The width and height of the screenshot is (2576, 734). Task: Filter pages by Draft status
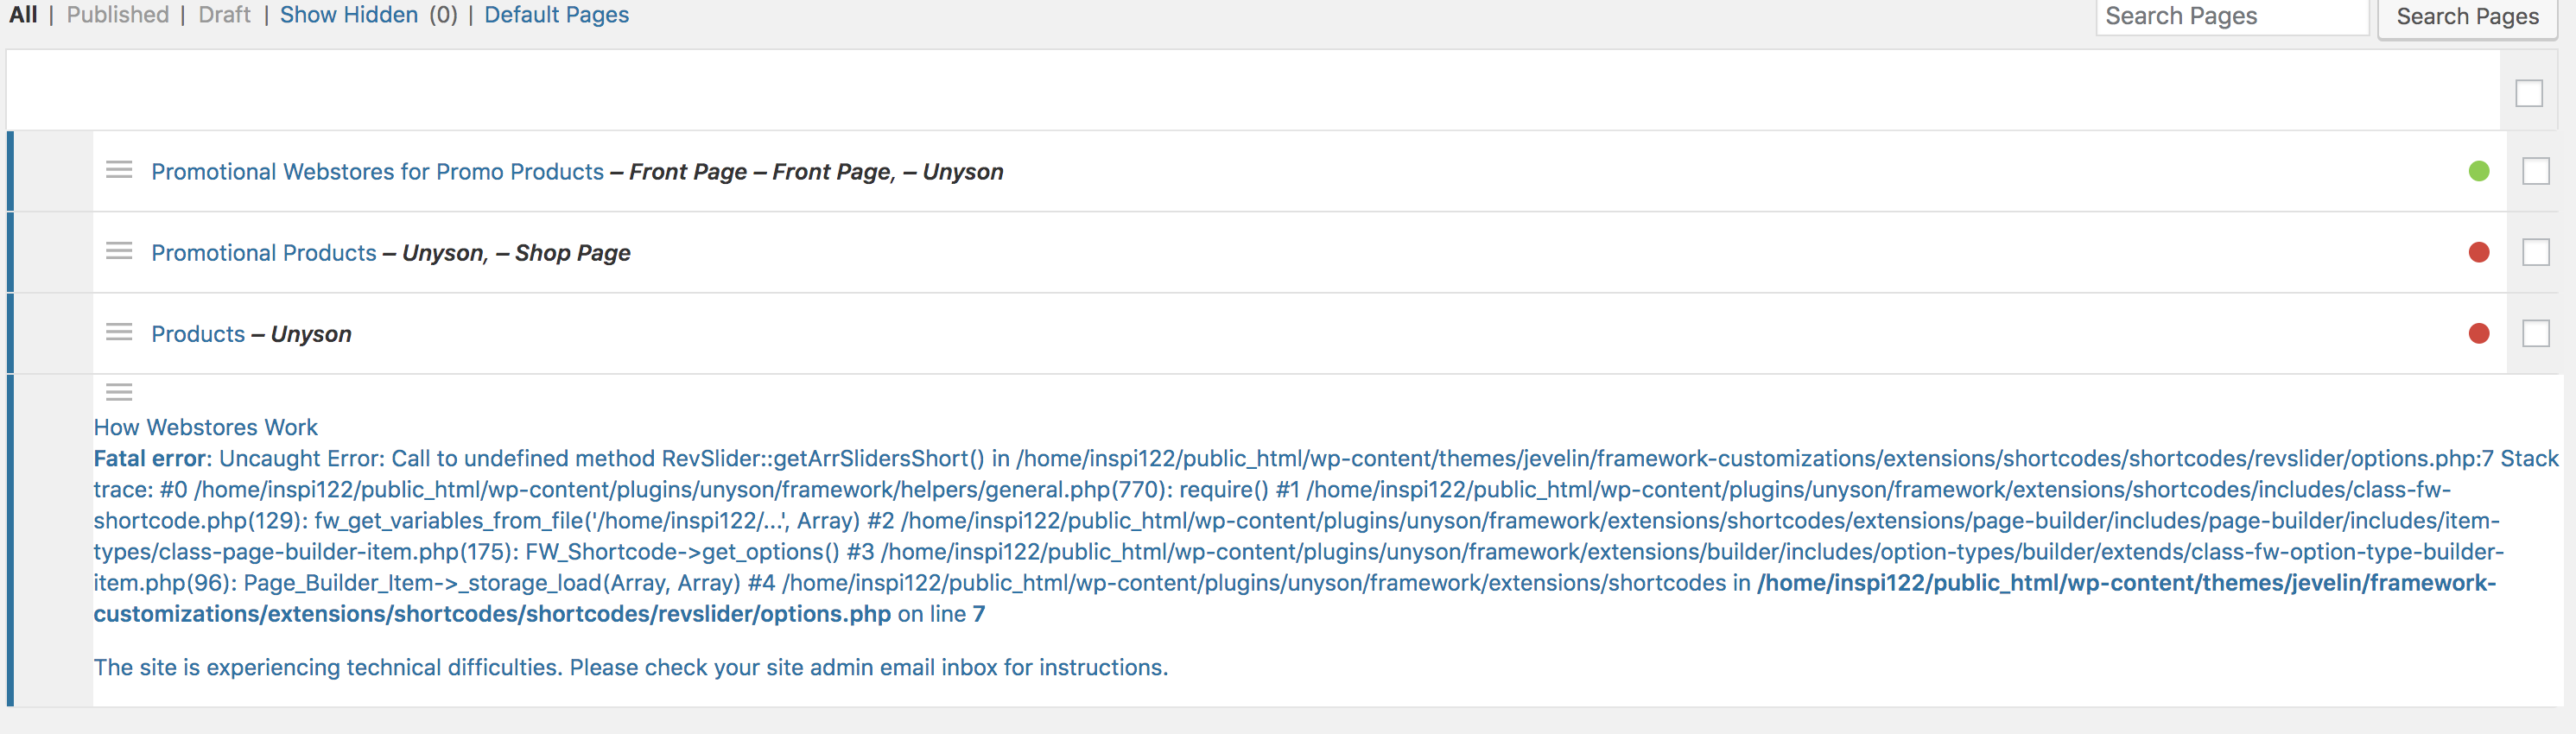click(x=225, y=15)
